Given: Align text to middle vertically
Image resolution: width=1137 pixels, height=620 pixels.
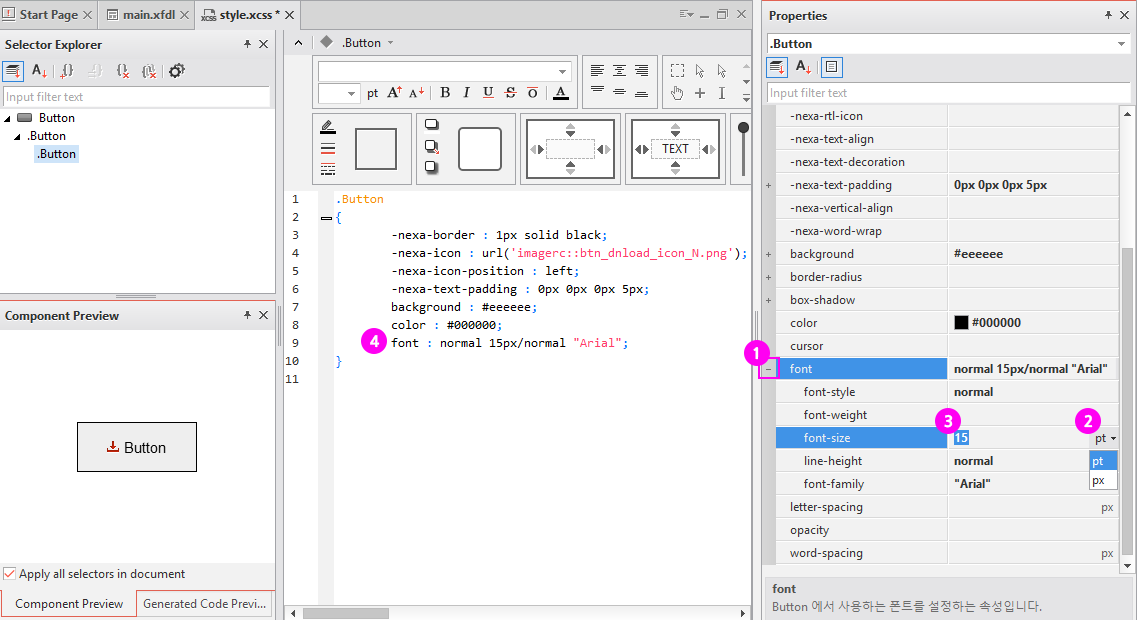Looking at the screenshot, I should (x=619, y=91).
